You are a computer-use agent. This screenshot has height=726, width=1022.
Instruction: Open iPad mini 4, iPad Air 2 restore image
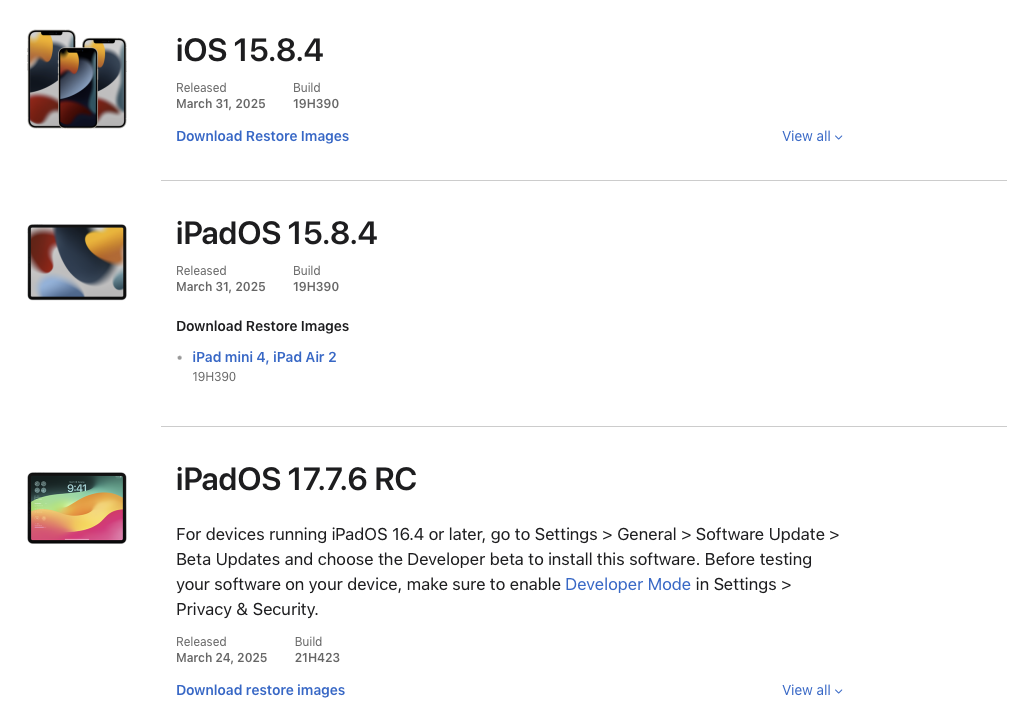[x=264, y=357]
